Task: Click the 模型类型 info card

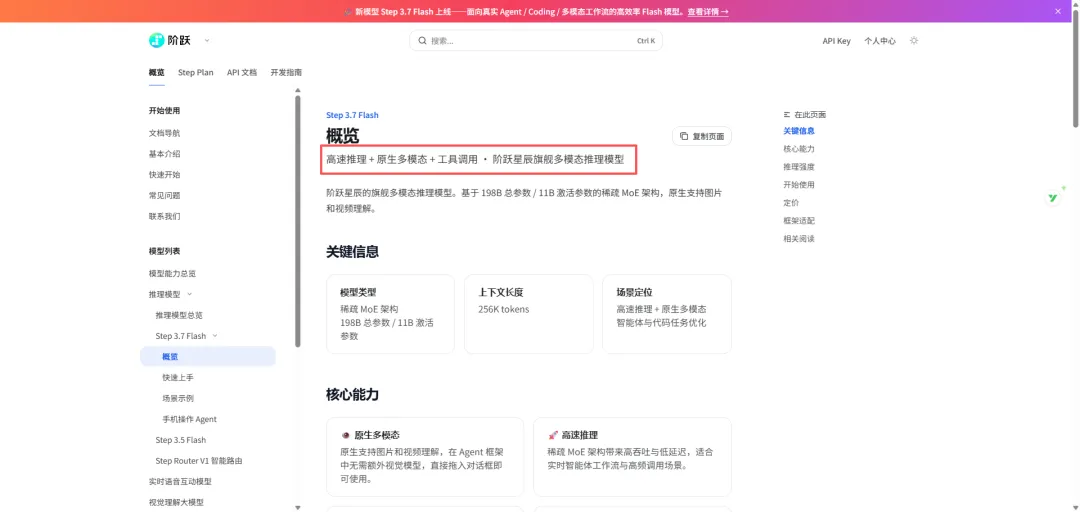Action: pyautogui.click(x=391, y=314)
